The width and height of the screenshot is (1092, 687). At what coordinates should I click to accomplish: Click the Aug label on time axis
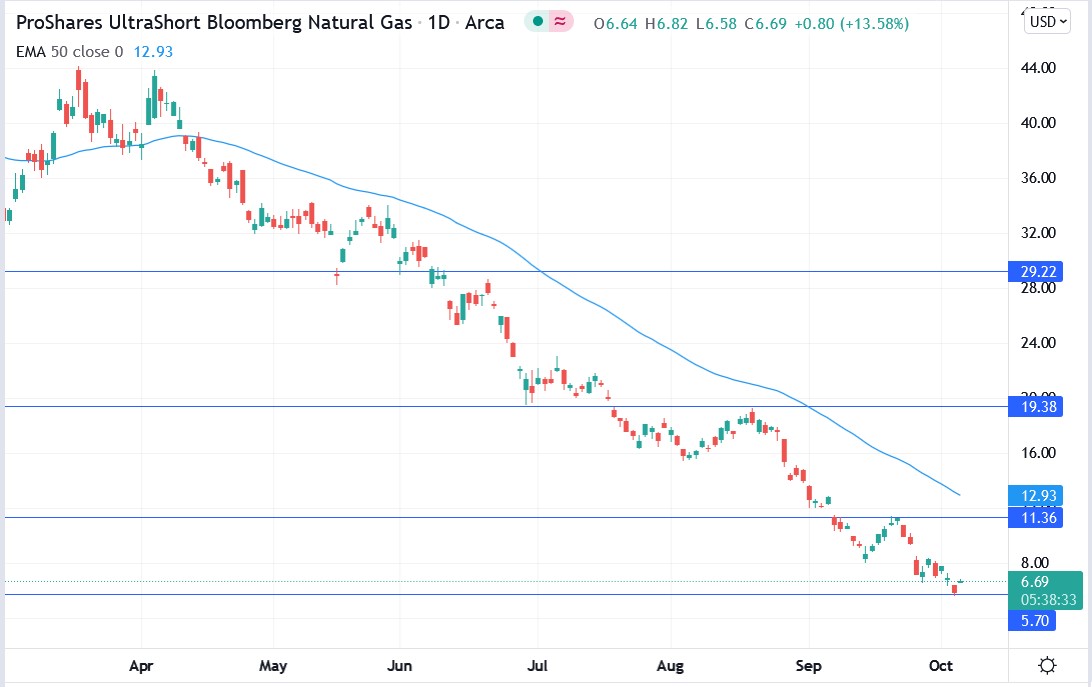tap(670, 665)
